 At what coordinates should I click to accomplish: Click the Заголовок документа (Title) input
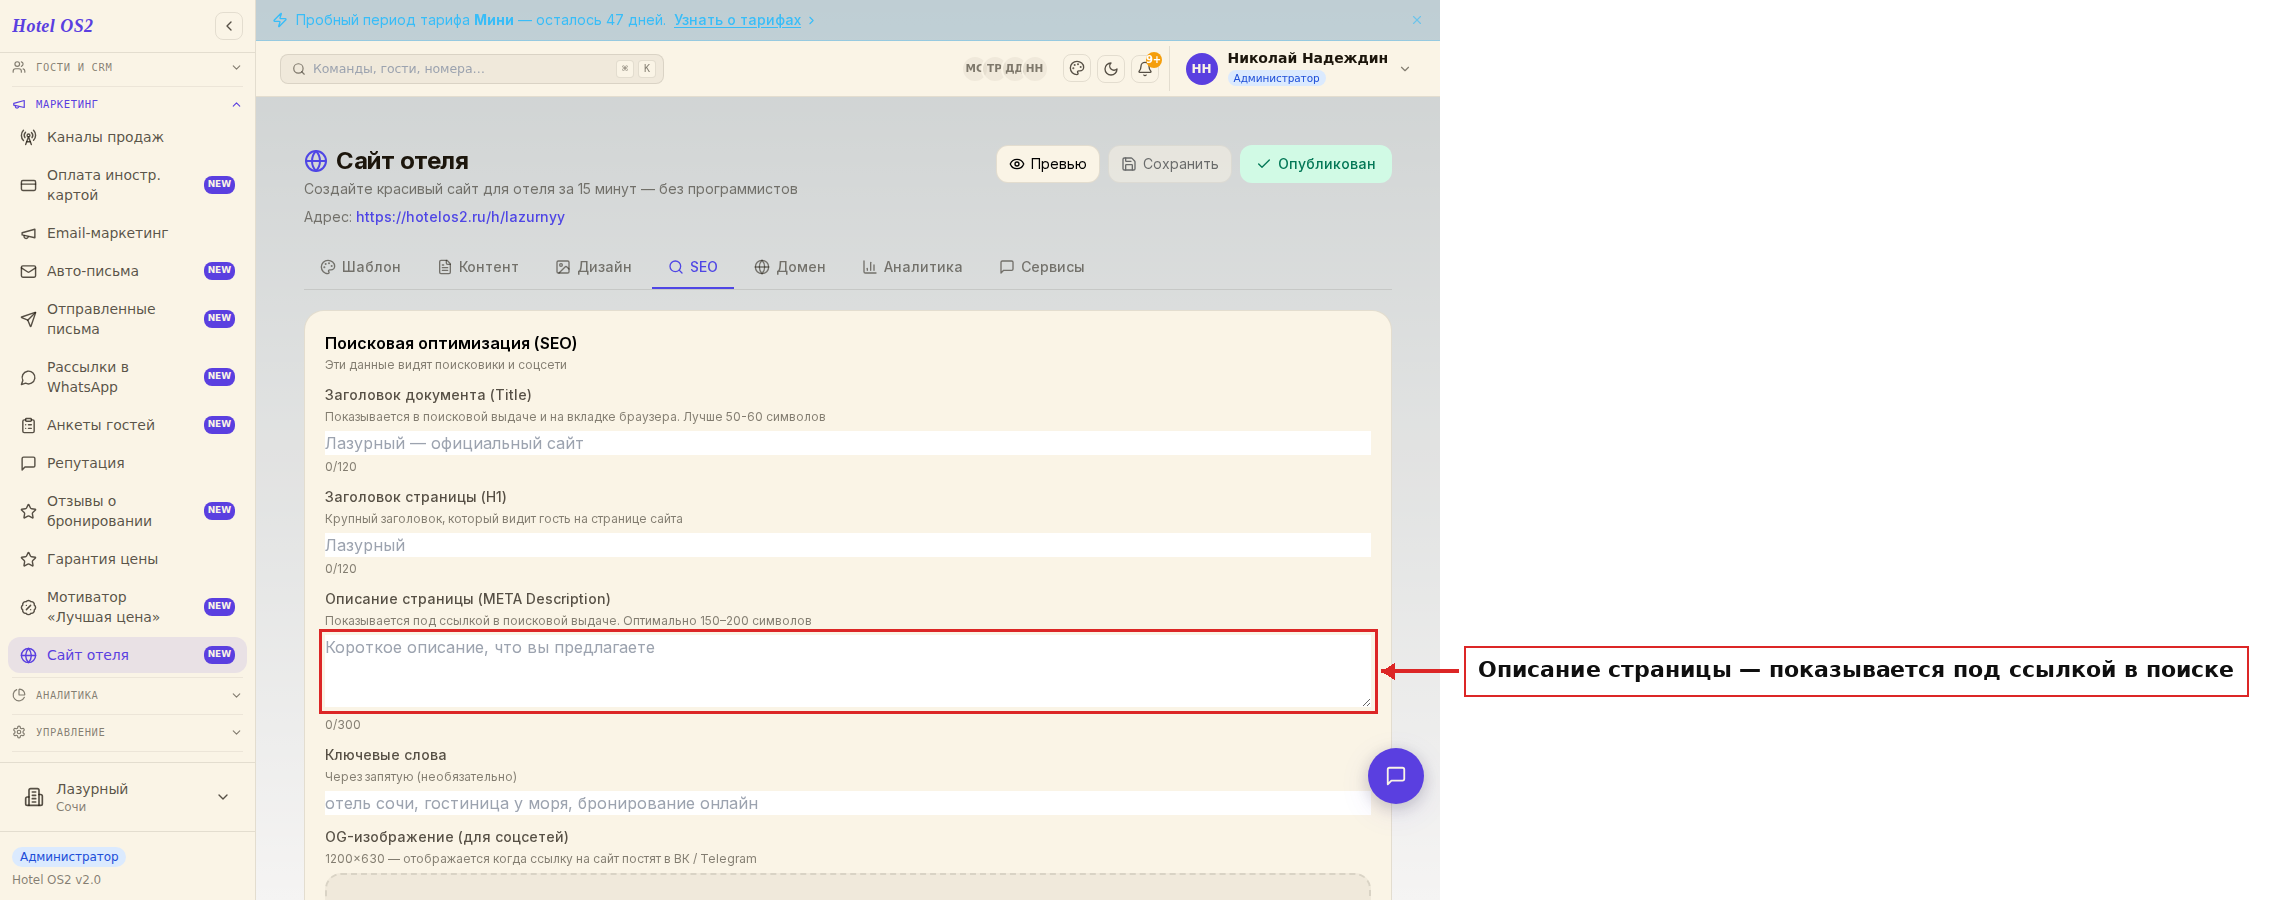pyautogui.click(x=847, y=443)
